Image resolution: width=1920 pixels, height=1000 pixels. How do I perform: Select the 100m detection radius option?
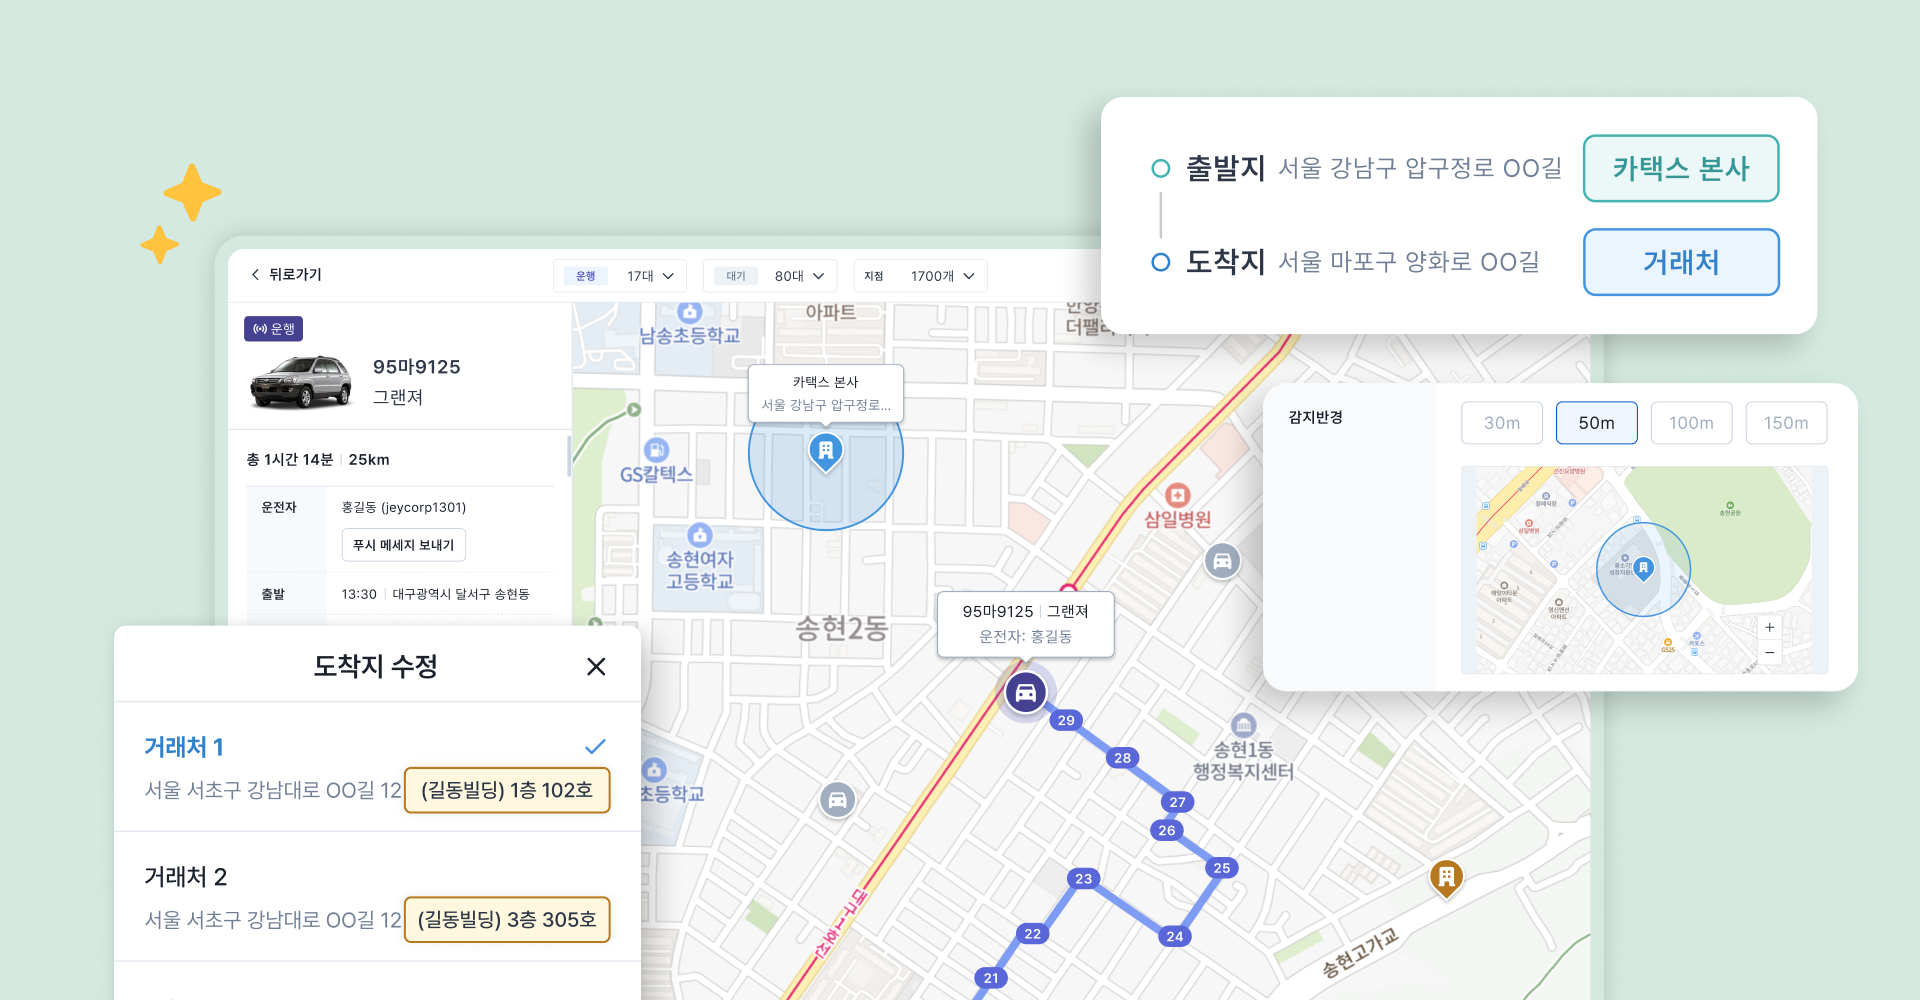pyautogui.click(x=1691, y=422)
